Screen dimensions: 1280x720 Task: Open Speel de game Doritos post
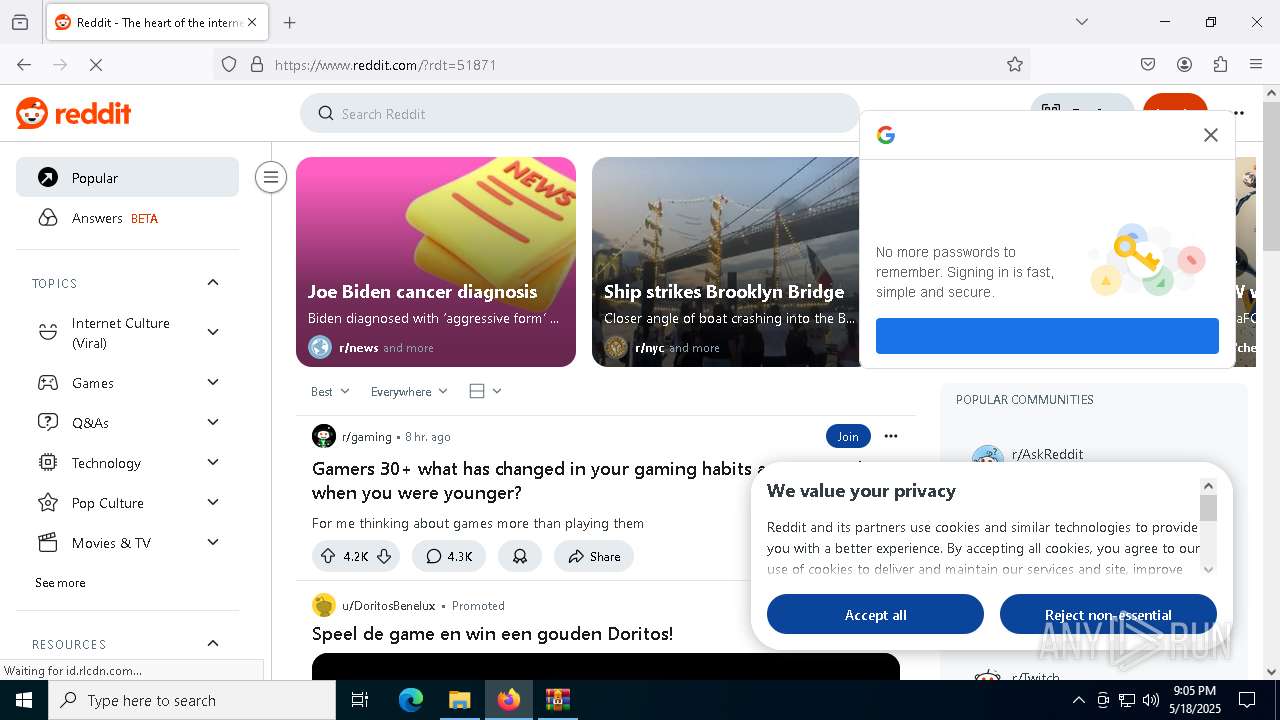pyautogui.click(x=492, y=633)
